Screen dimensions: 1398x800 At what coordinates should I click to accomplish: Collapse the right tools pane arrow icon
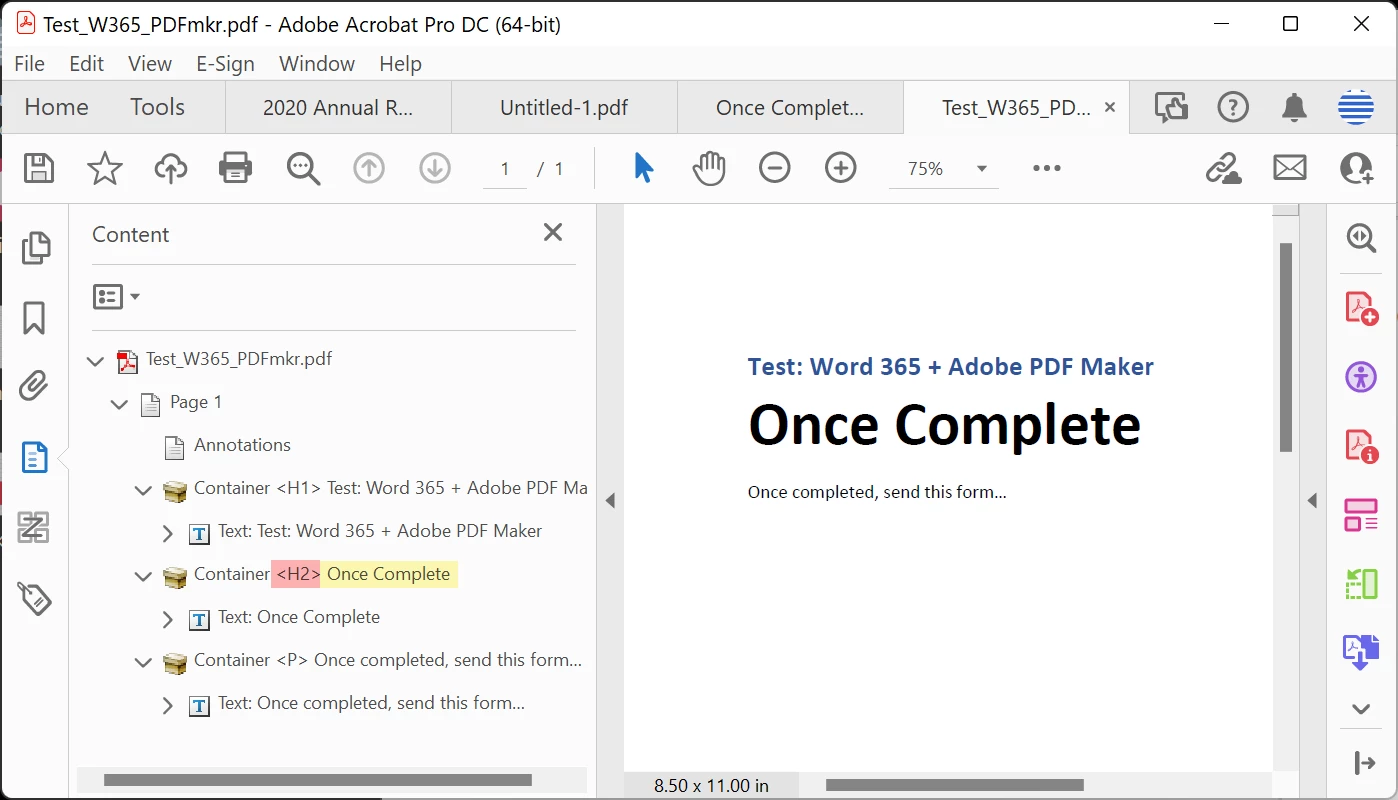(x=1365, y=764)
